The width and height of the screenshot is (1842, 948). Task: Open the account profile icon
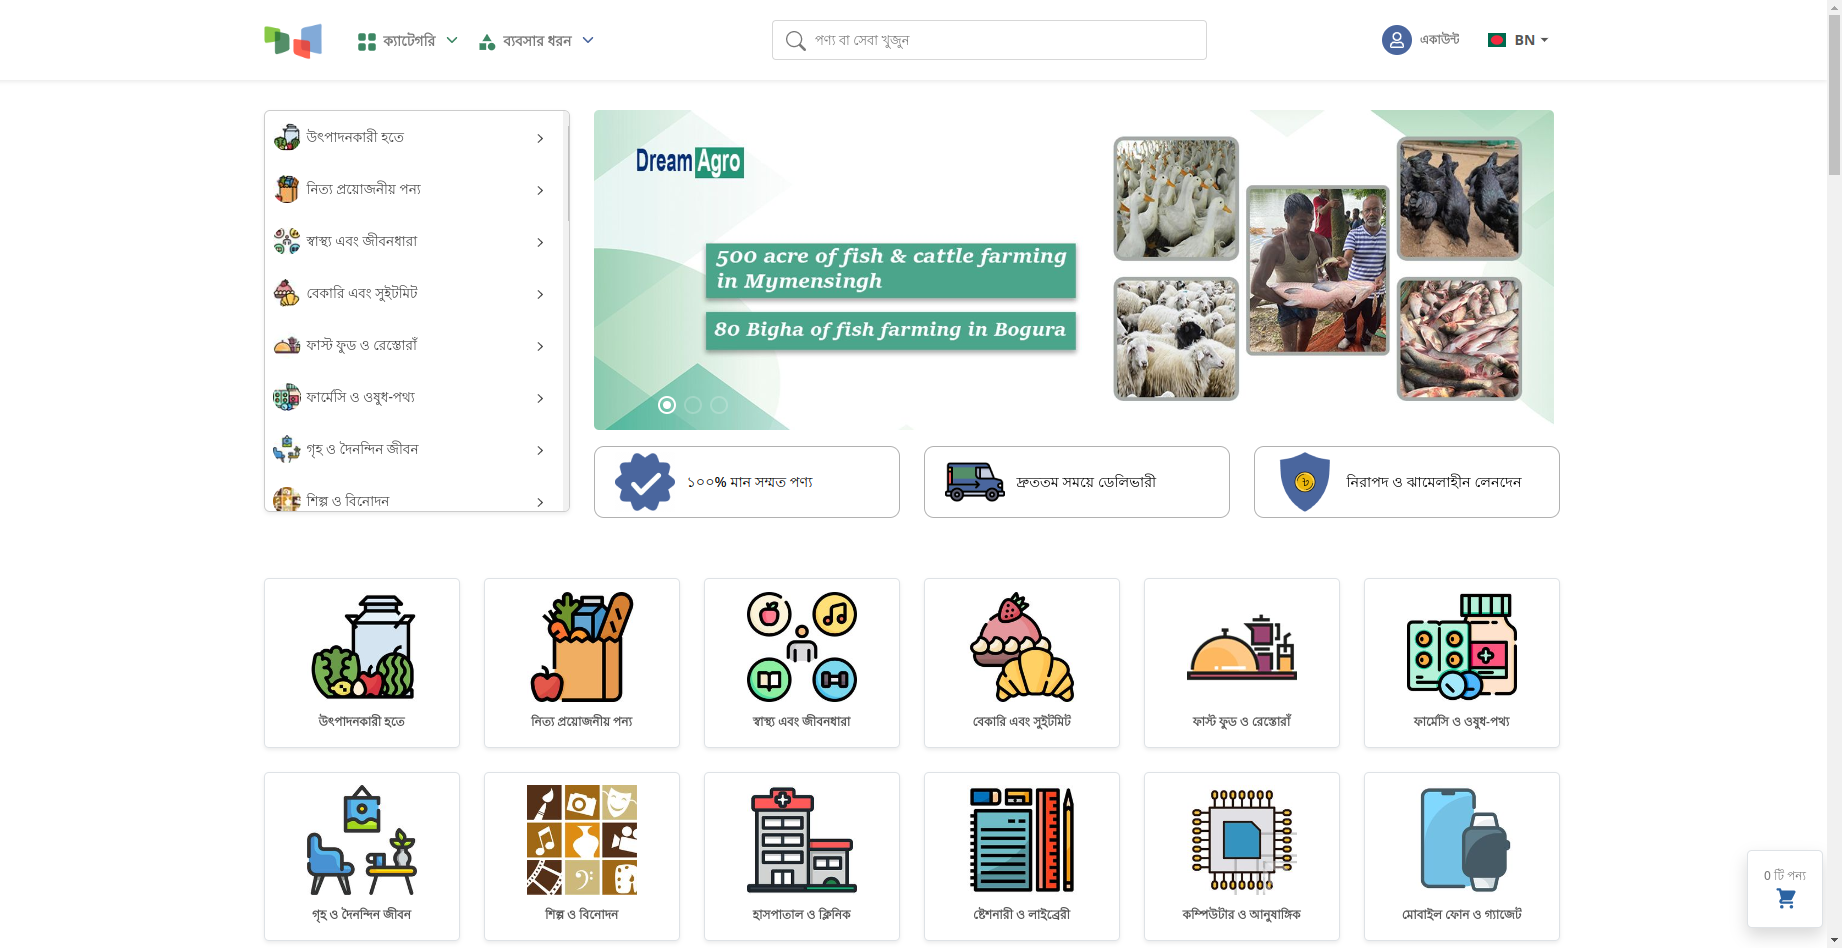tap(1396, 40)
